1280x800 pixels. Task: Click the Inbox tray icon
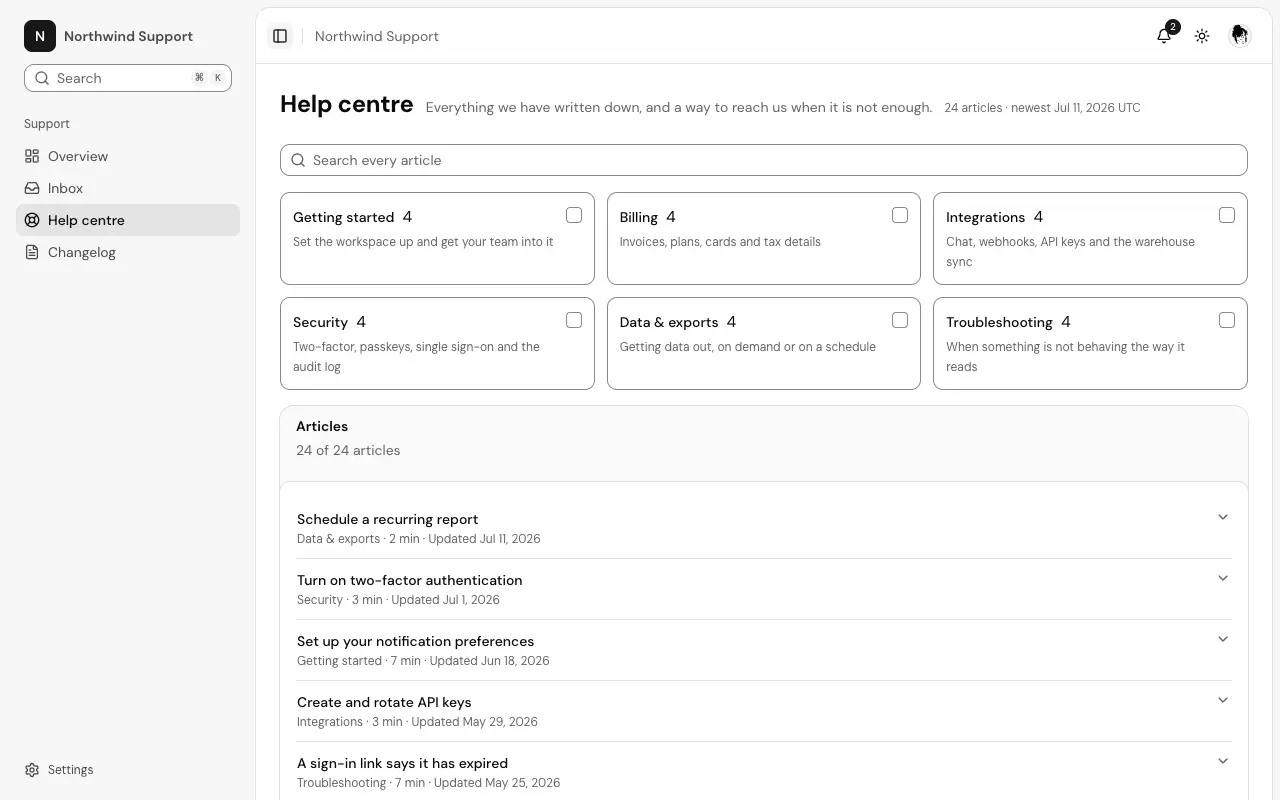pos(32,188)
